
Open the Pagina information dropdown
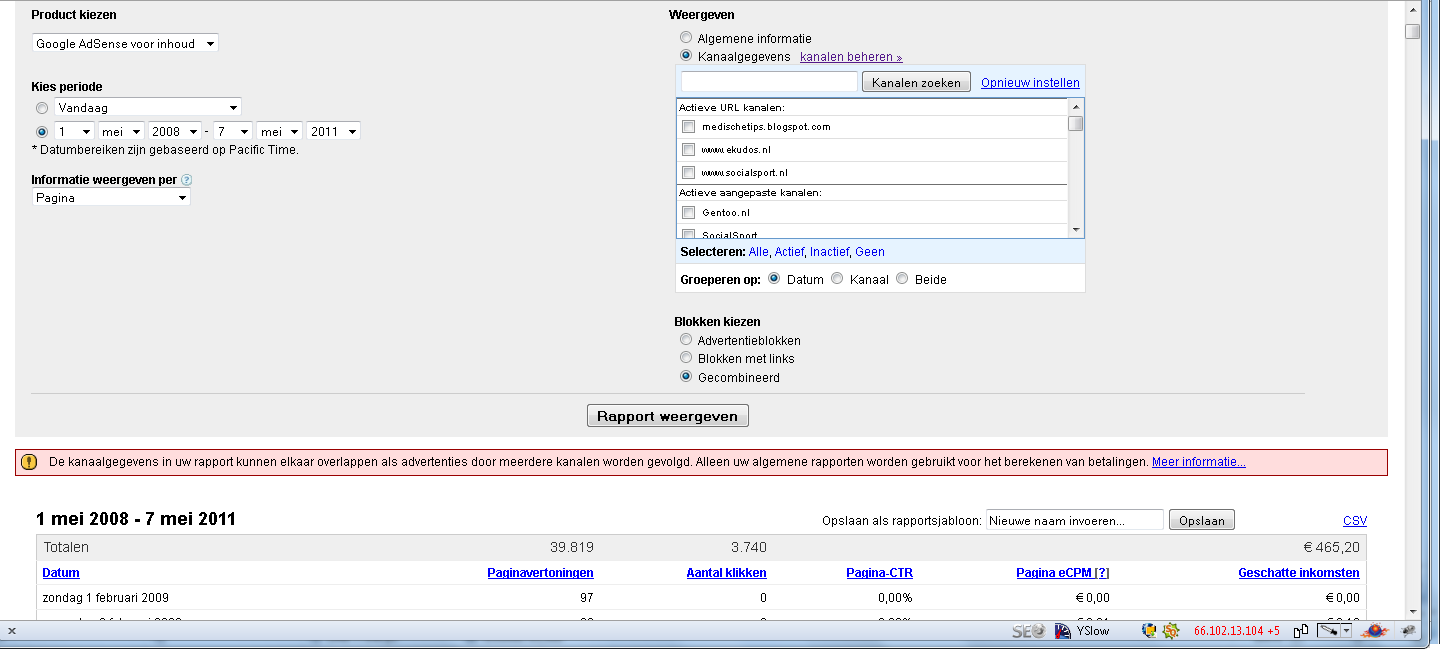111,197
